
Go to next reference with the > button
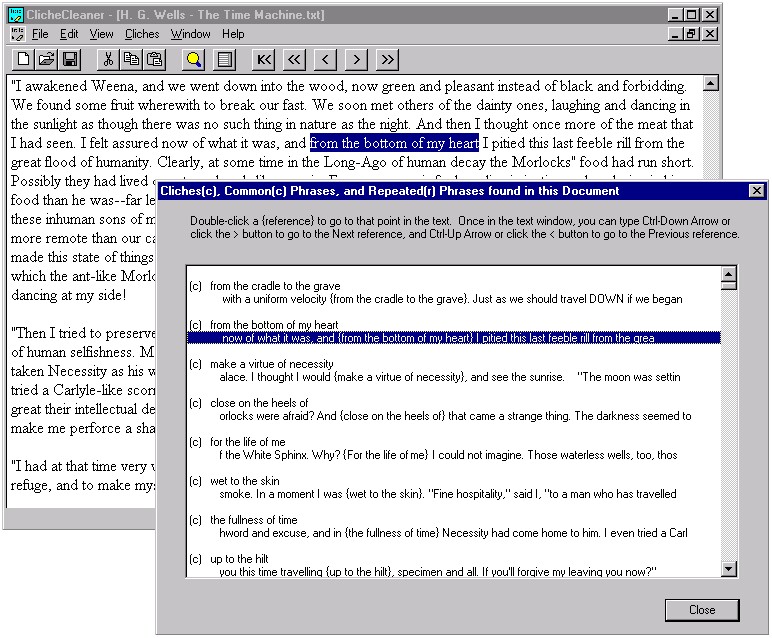coord(356,60)
